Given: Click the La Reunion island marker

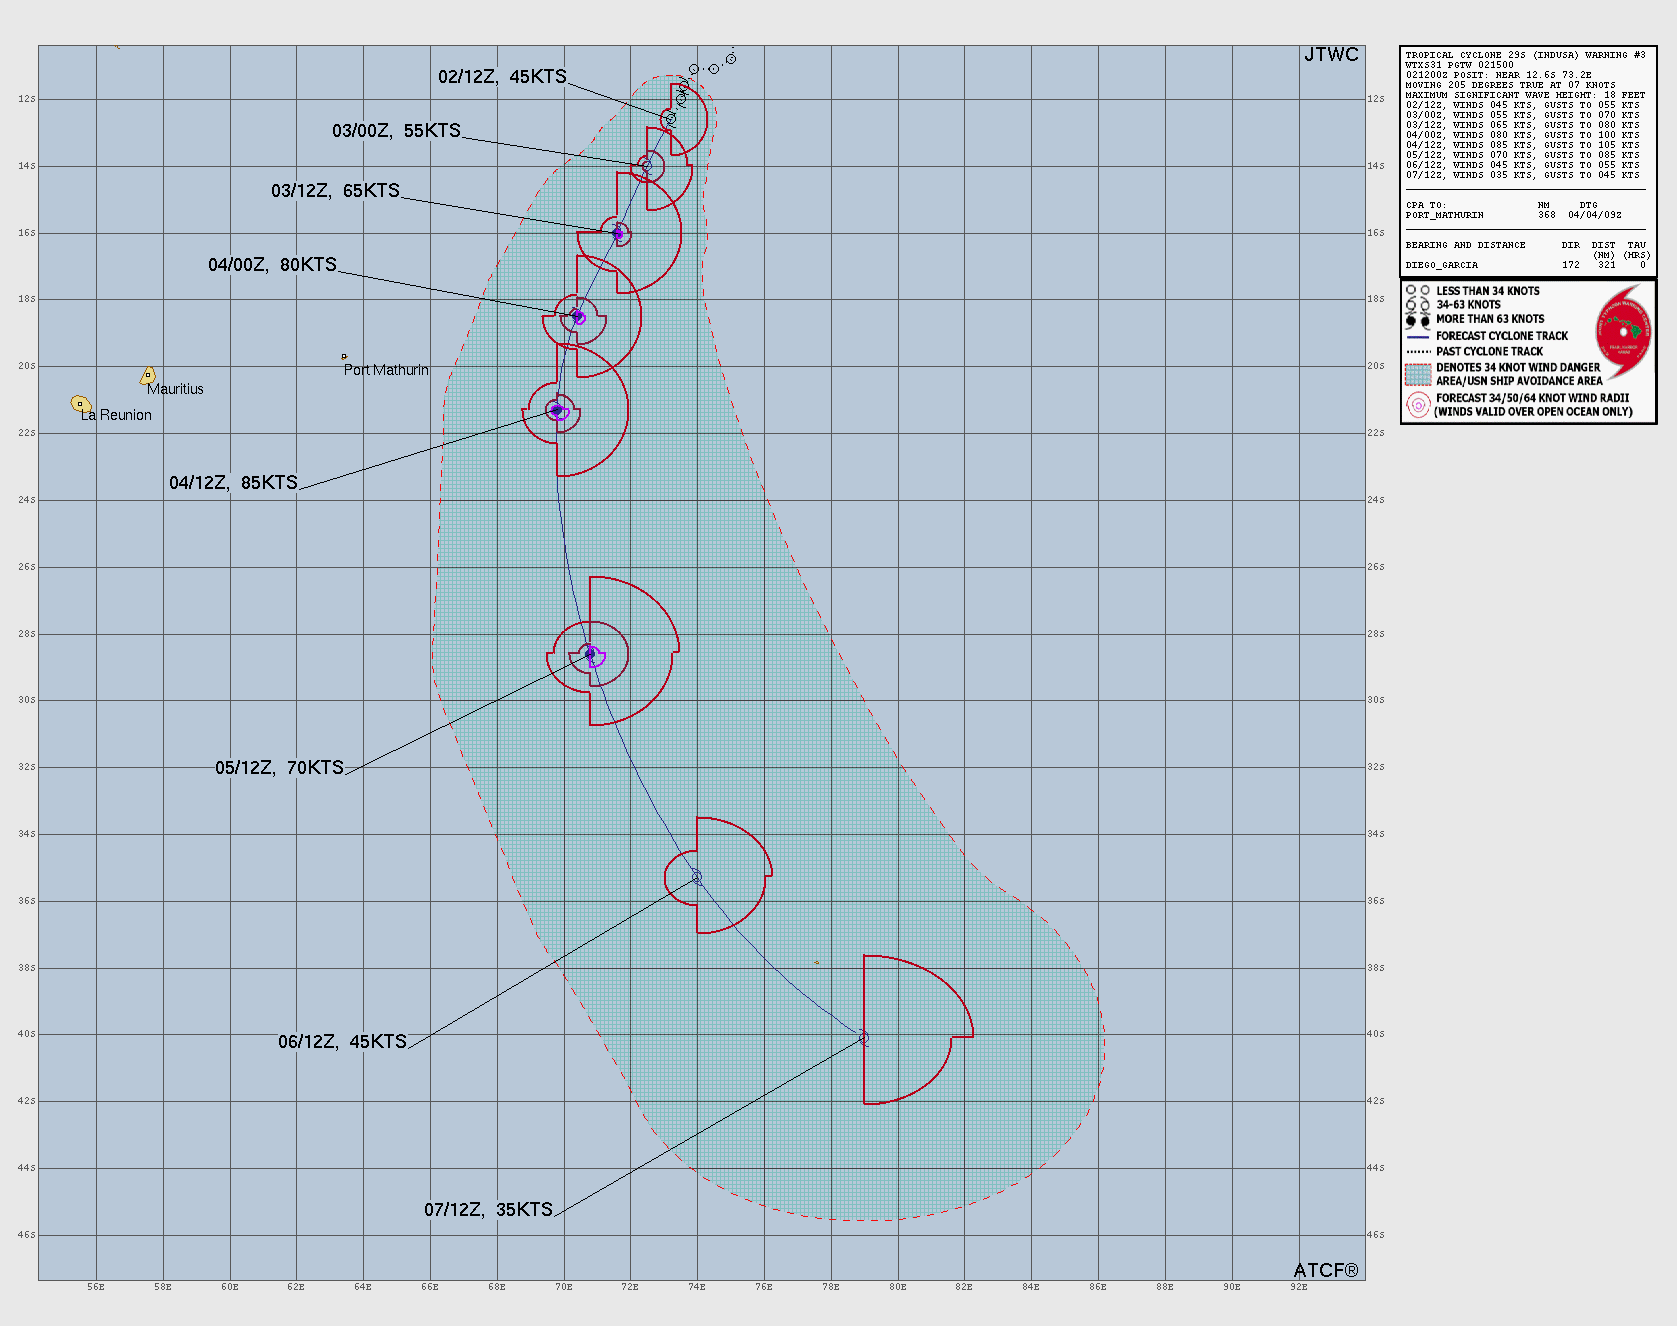Looking at the screenshot, I should click(81, 404).
